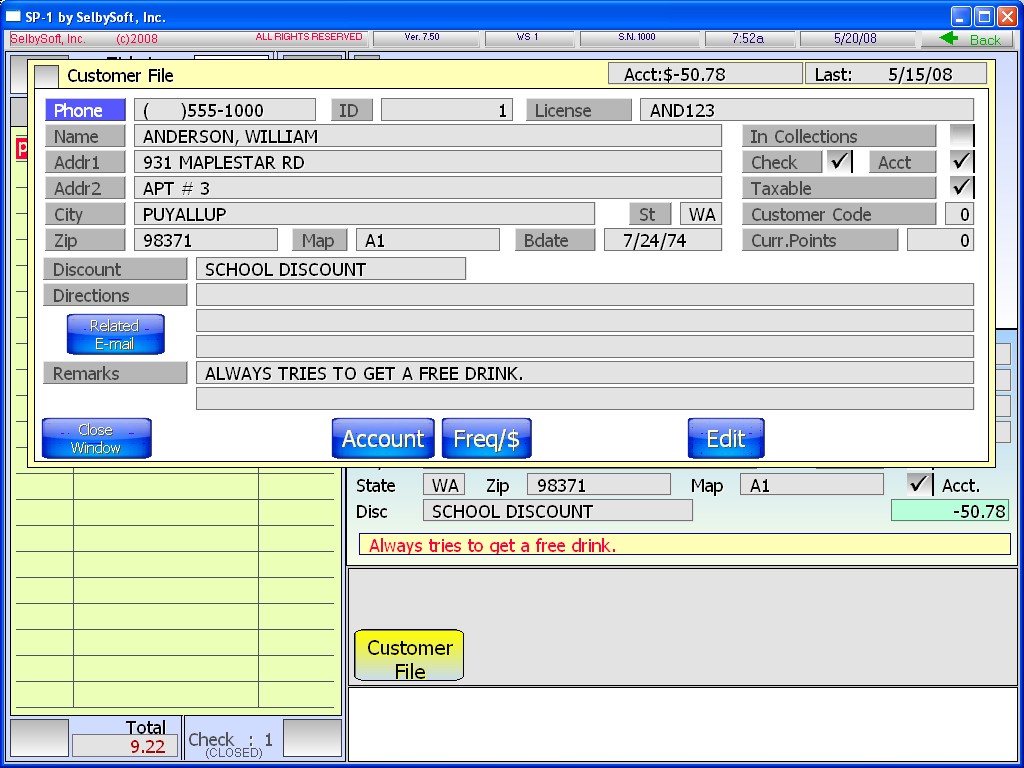Image resolution: width=1024 pixels, height=768 pixels.
Task: Click the Addr1 label button
Action: (85, 163)
